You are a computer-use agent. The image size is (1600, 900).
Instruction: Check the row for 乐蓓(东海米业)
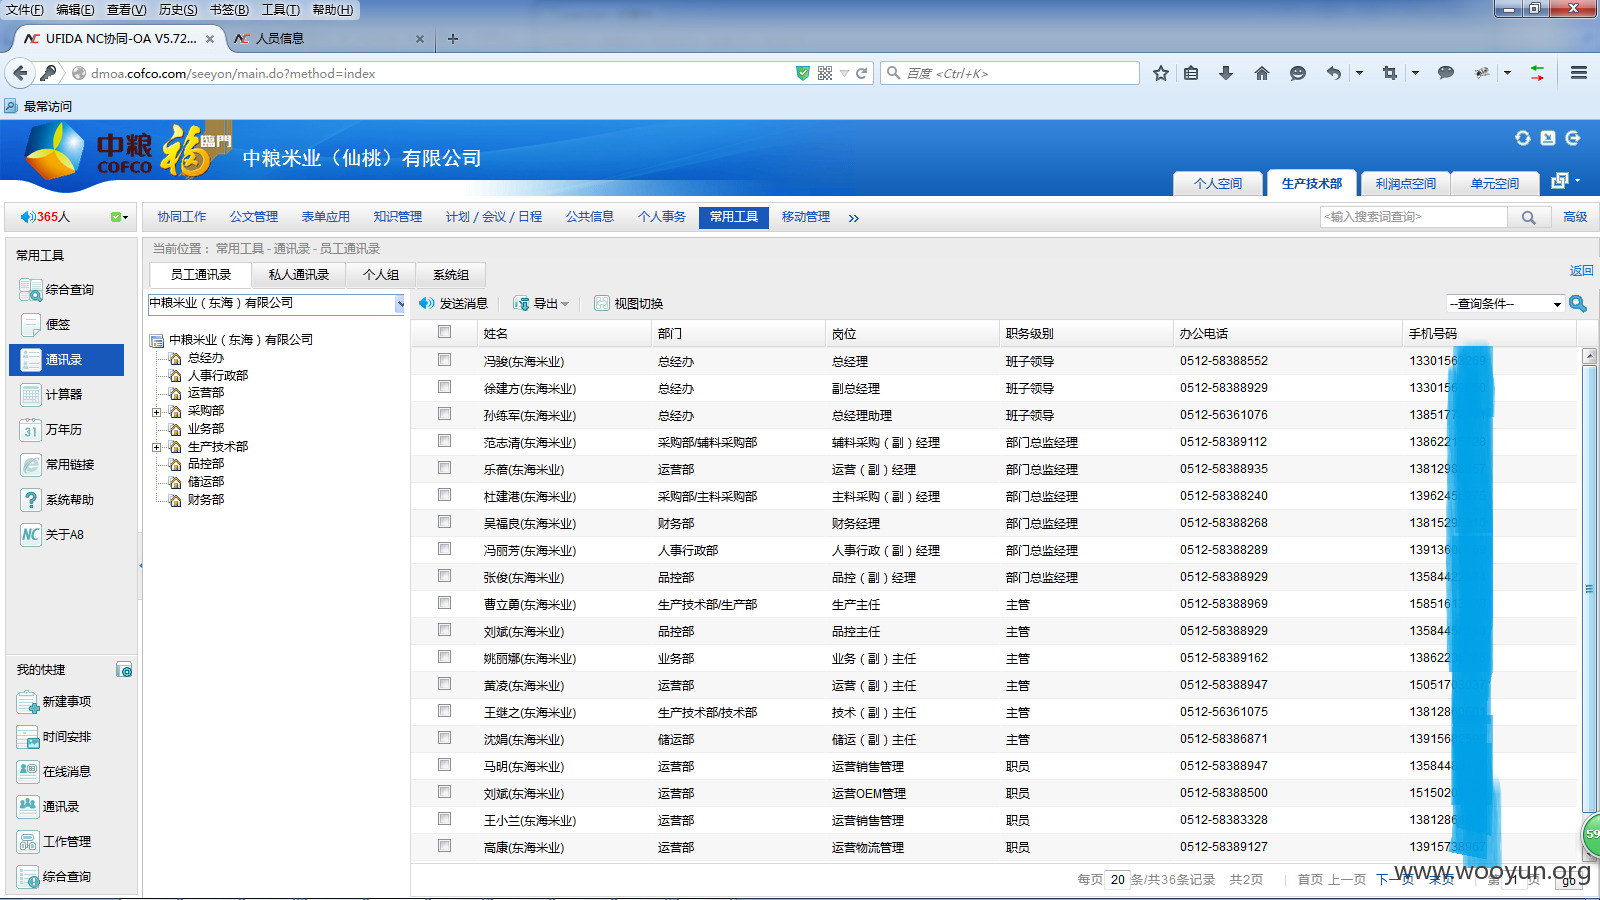click(x=444, y=467)
